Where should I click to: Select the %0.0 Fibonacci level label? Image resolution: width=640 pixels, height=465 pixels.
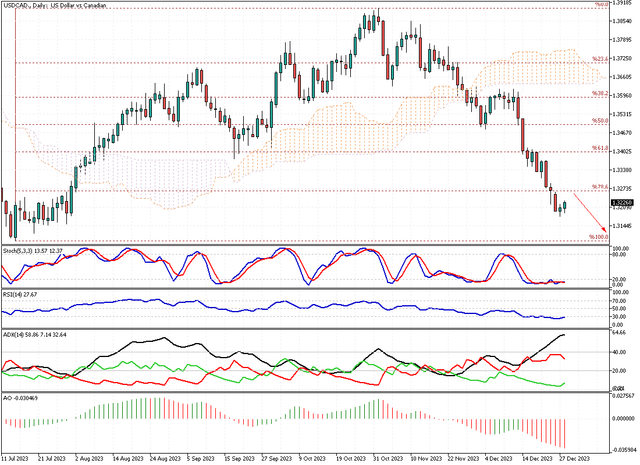click(x=601, y=5)
